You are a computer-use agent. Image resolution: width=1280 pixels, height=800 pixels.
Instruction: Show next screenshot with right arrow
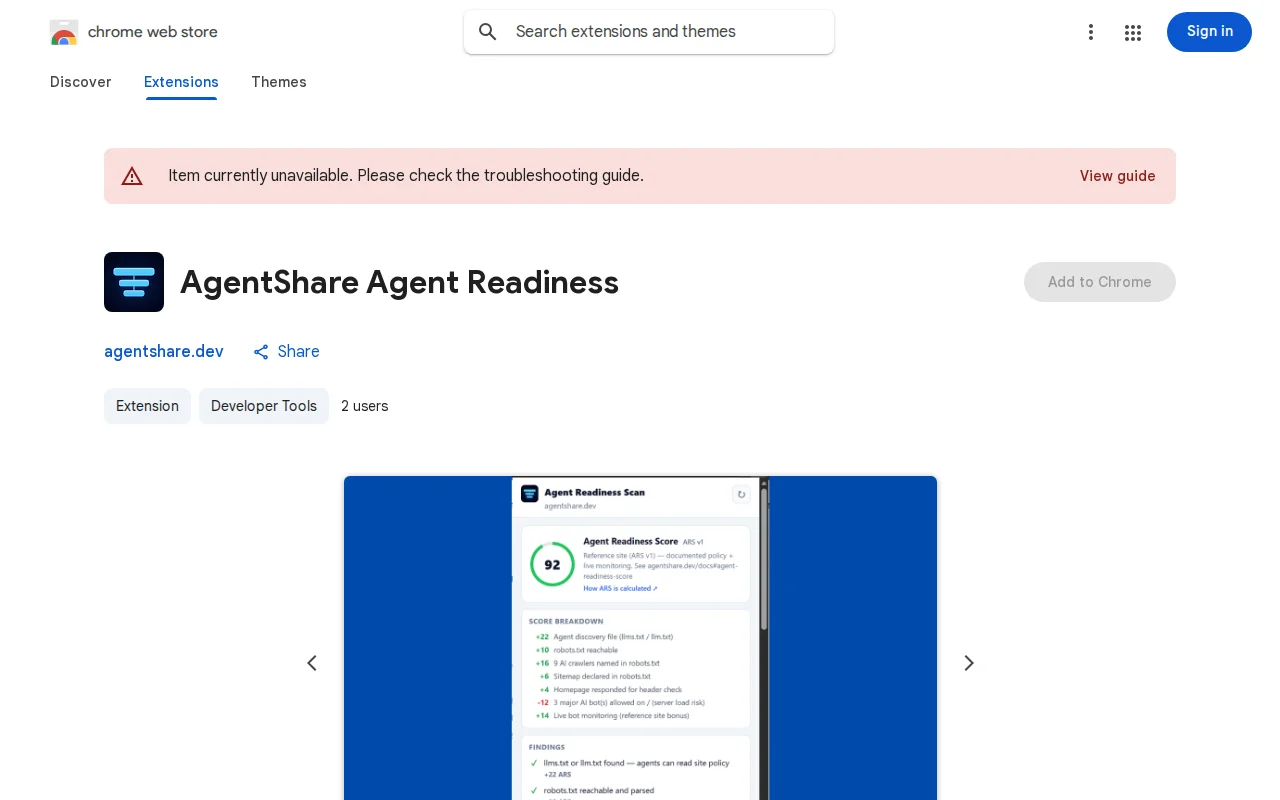pyautogui.click(x=968, y=663)
